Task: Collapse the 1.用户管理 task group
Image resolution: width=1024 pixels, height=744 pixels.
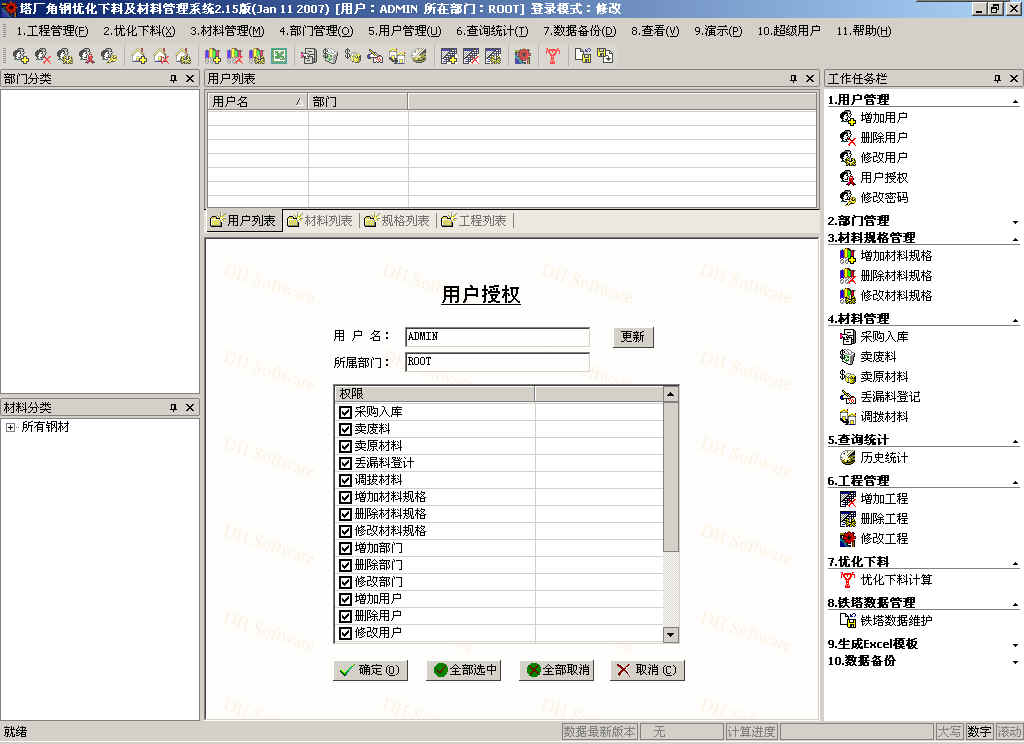Action: point(1015,101)
